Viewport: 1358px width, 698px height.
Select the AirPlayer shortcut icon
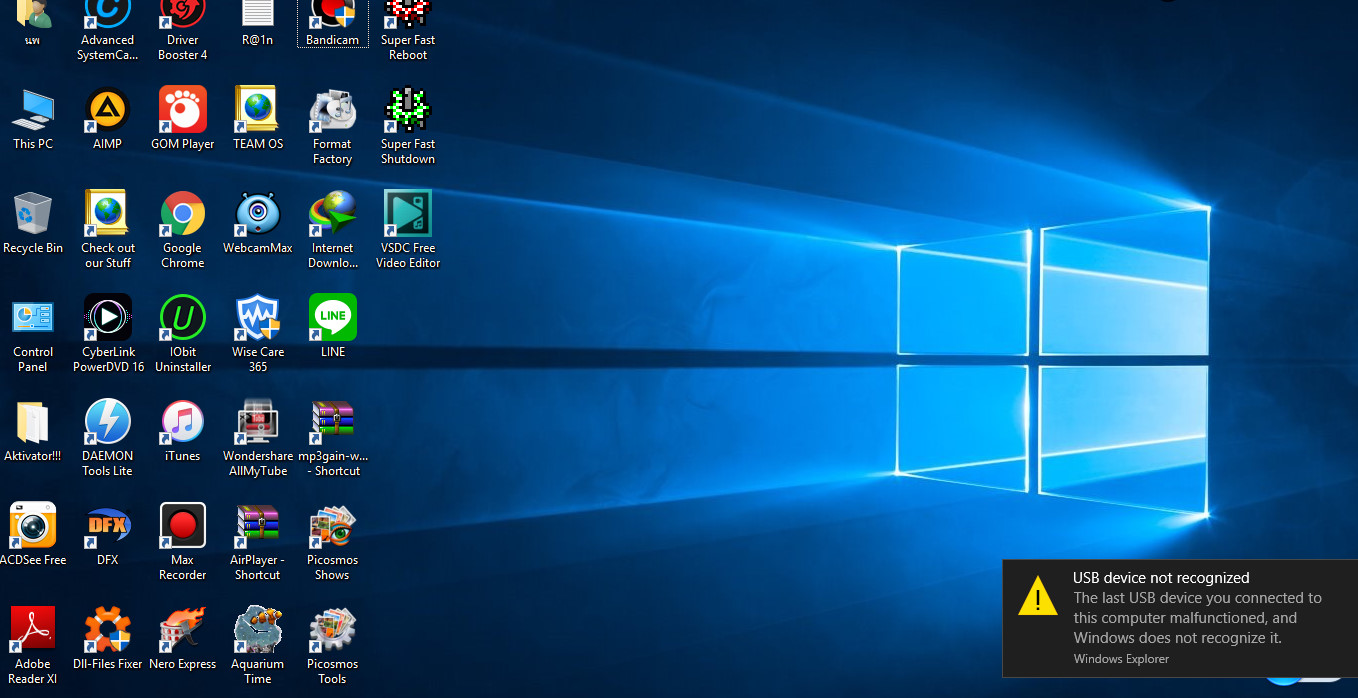[x=258, y=526]
